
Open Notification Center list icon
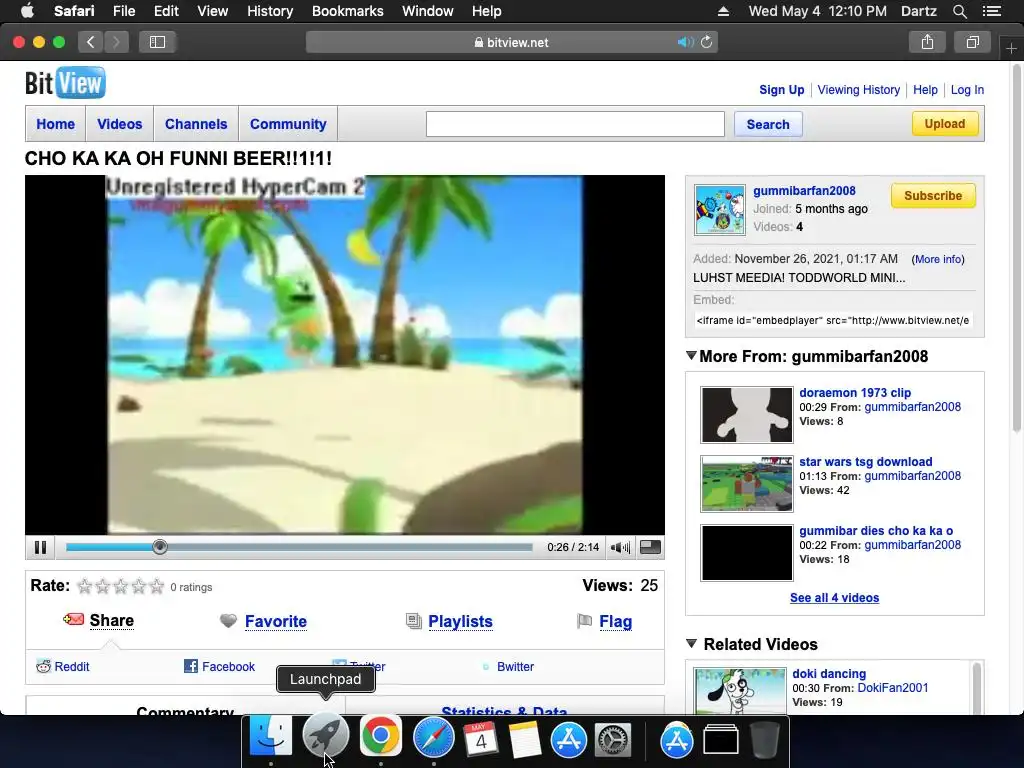click(x=991, y=11)
